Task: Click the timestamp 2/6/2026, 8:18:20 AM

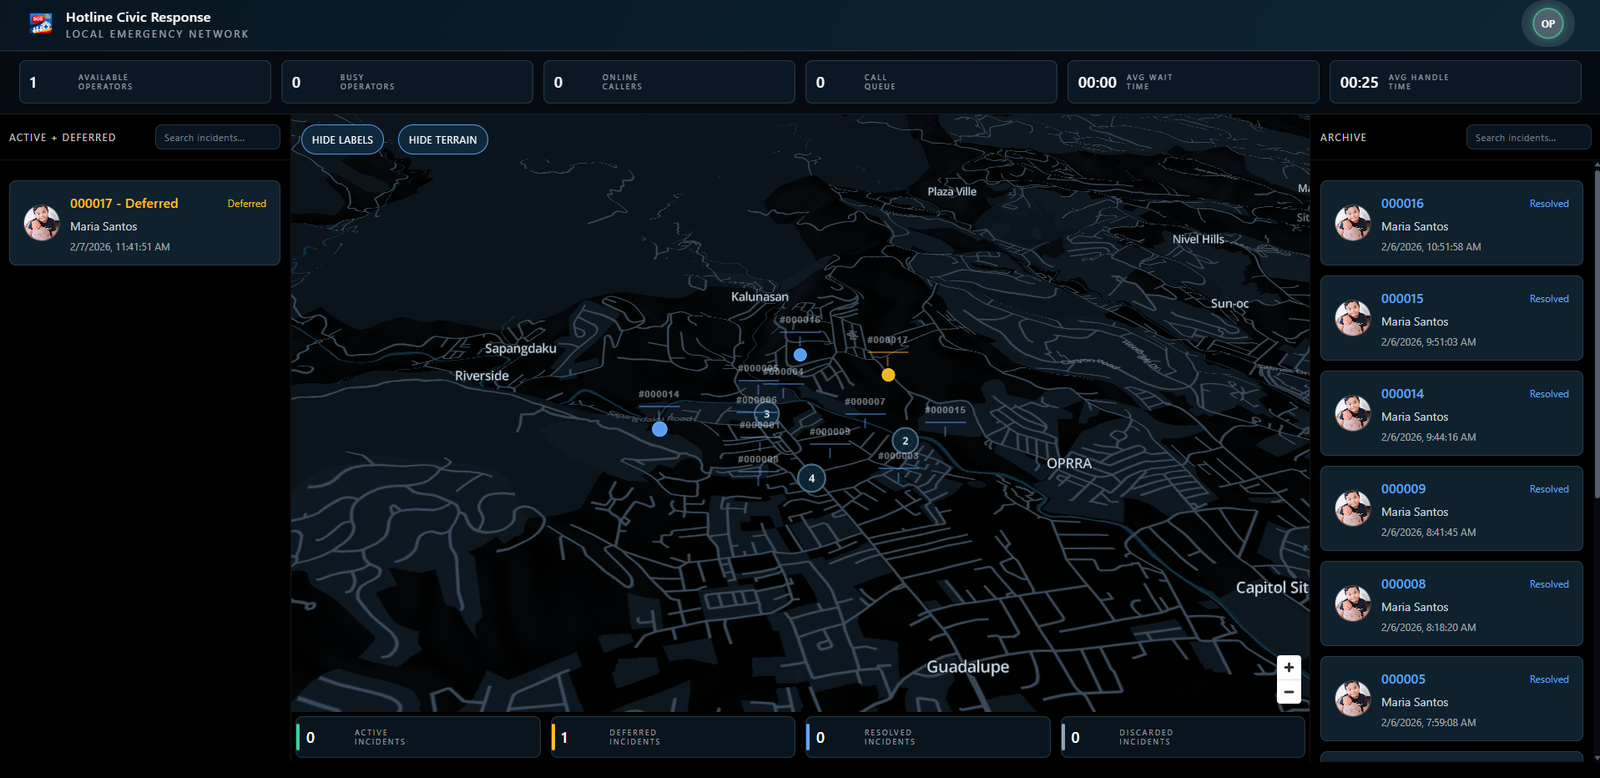Action: 1428,627
